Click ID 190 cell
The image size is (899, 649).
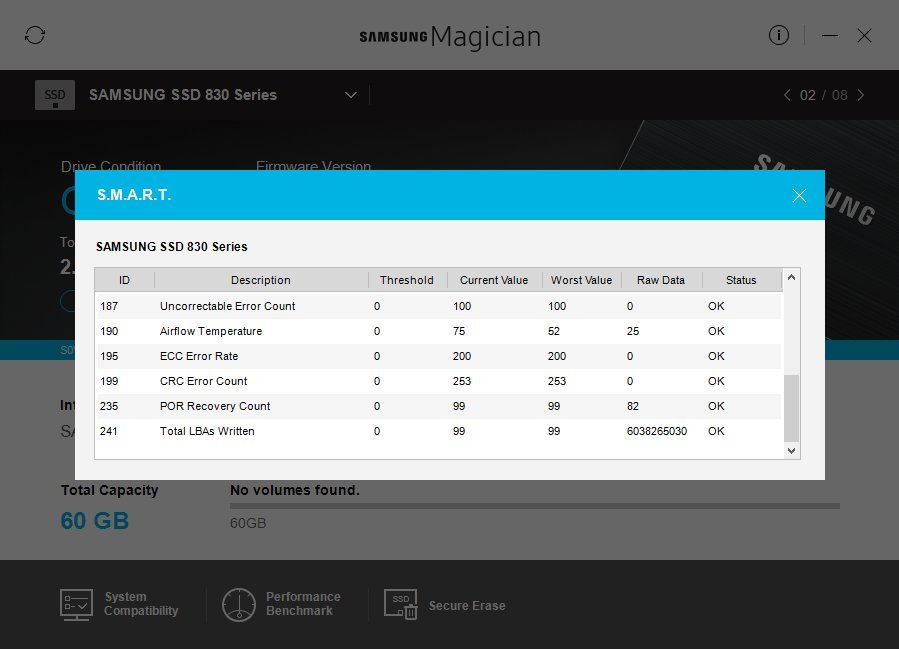click(x=109, y=331)
